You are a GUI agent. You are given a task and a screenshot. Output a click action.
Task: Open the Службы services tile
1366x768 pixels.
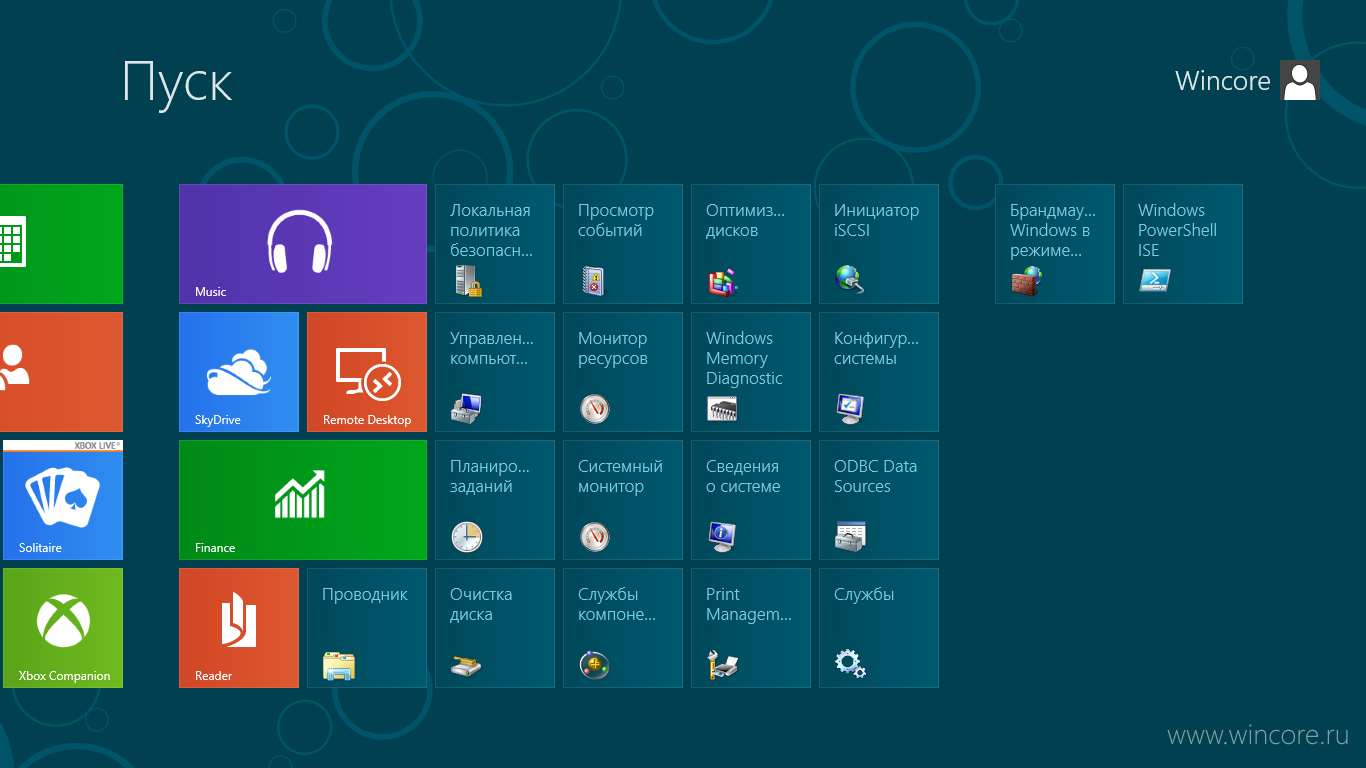[878, 627]
